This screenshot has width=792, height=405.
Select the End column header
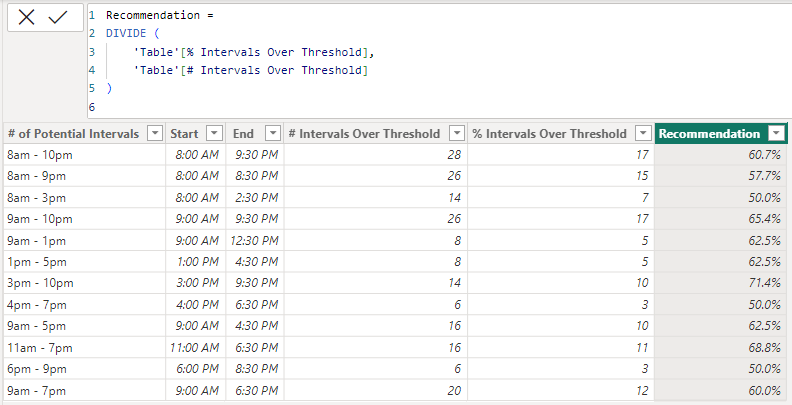(243, 134)
